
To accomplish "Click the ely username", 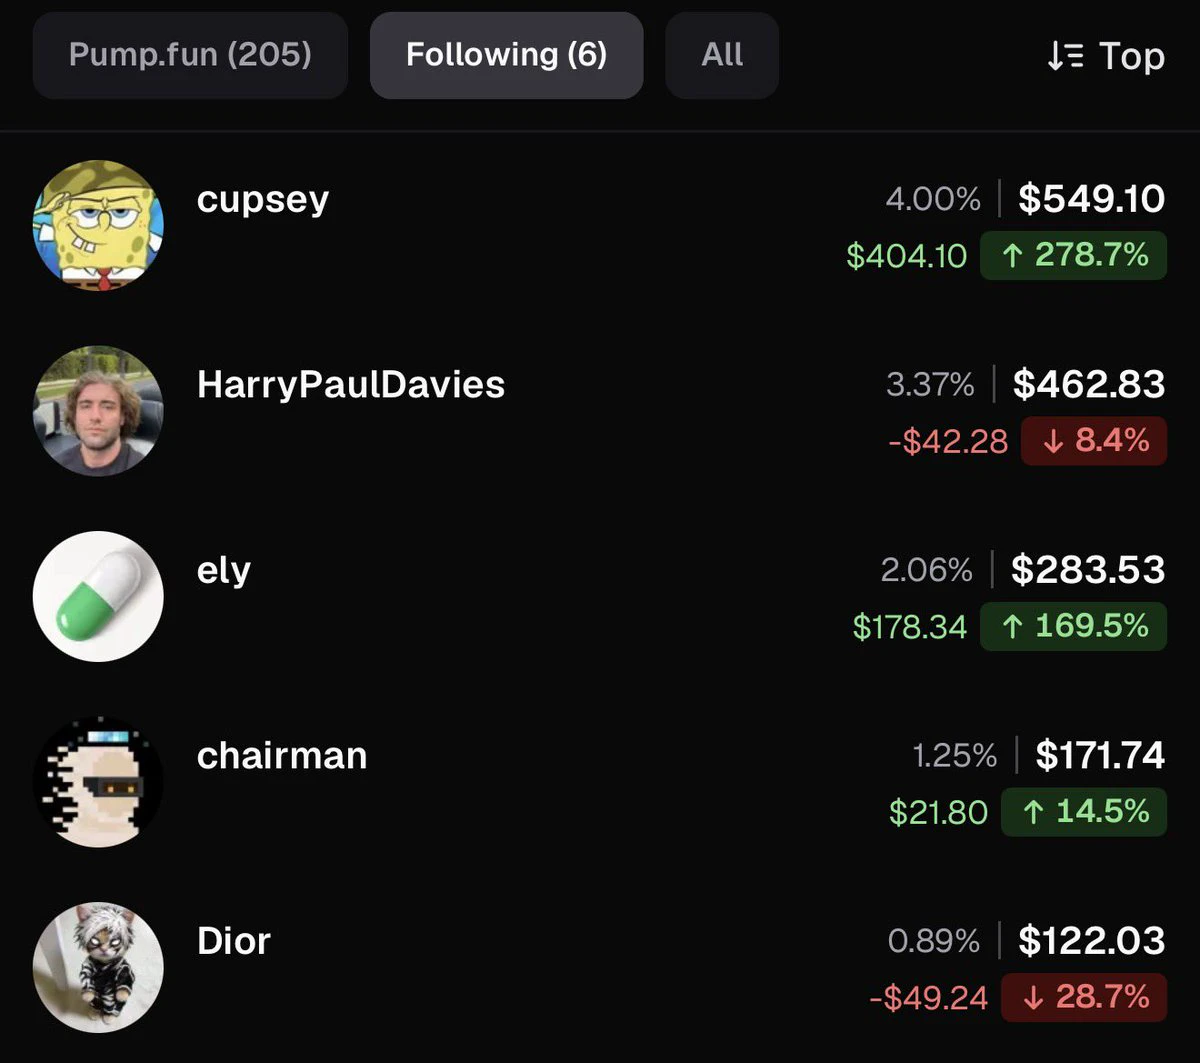I will point(224,570).
